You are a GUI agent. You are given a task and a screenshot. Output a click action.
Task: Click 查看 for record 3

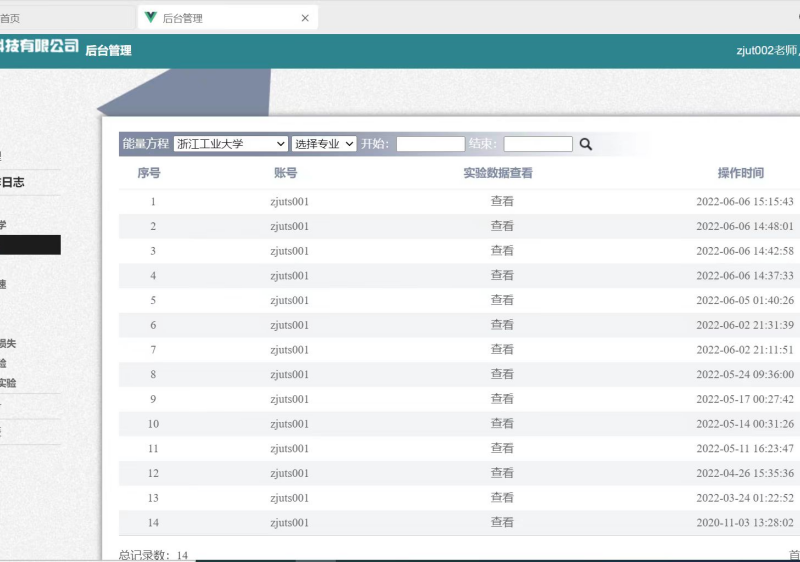coord(502,251)
